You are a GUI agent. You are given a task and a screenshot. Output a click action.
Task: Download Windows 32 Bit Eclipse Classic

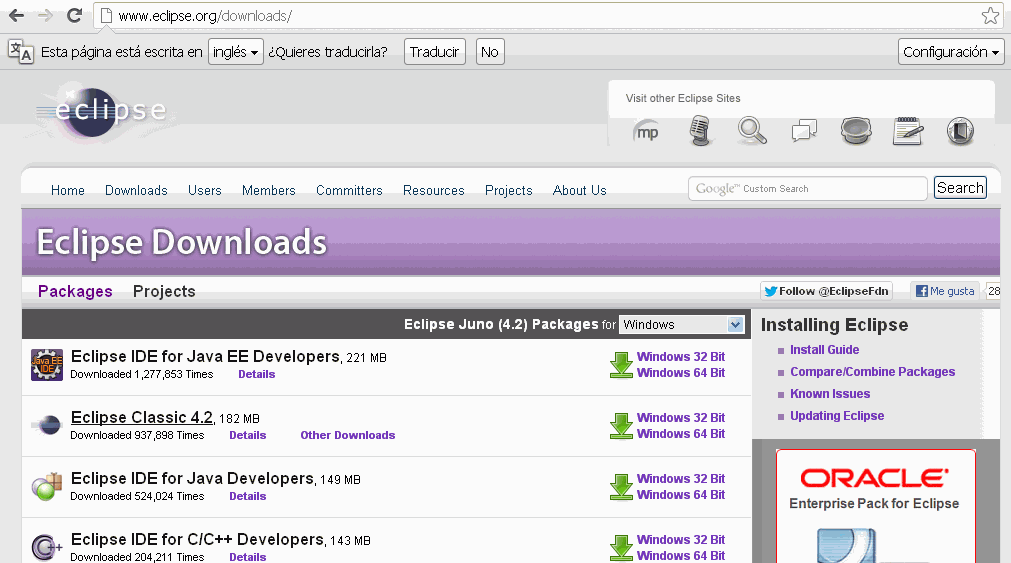(x=681, y=418)
